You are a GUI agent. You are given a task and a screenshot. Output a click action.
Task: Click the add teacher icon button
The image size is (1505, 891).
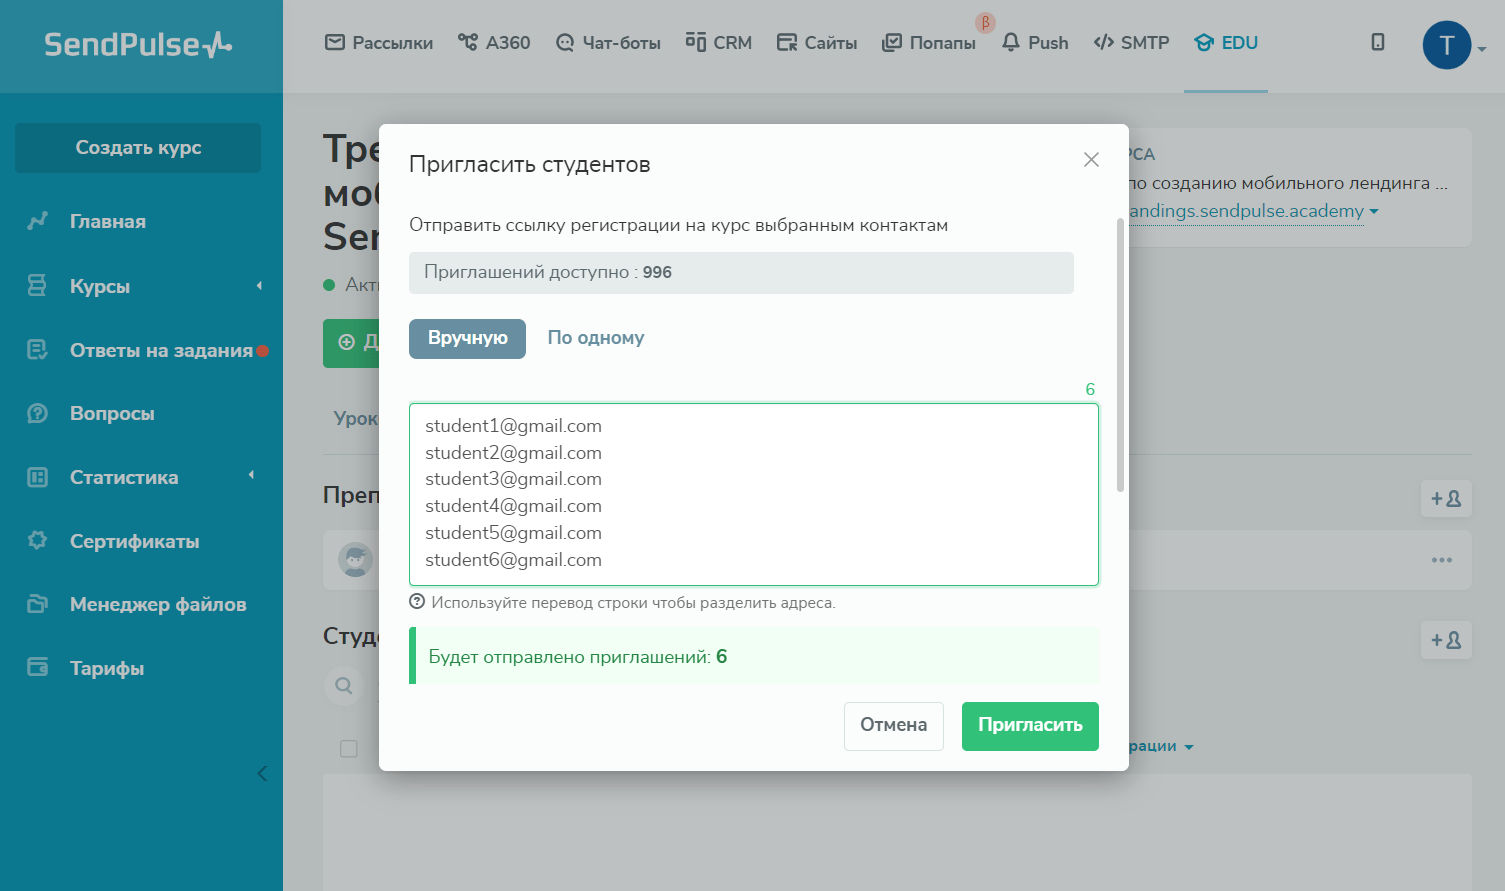1445,499
